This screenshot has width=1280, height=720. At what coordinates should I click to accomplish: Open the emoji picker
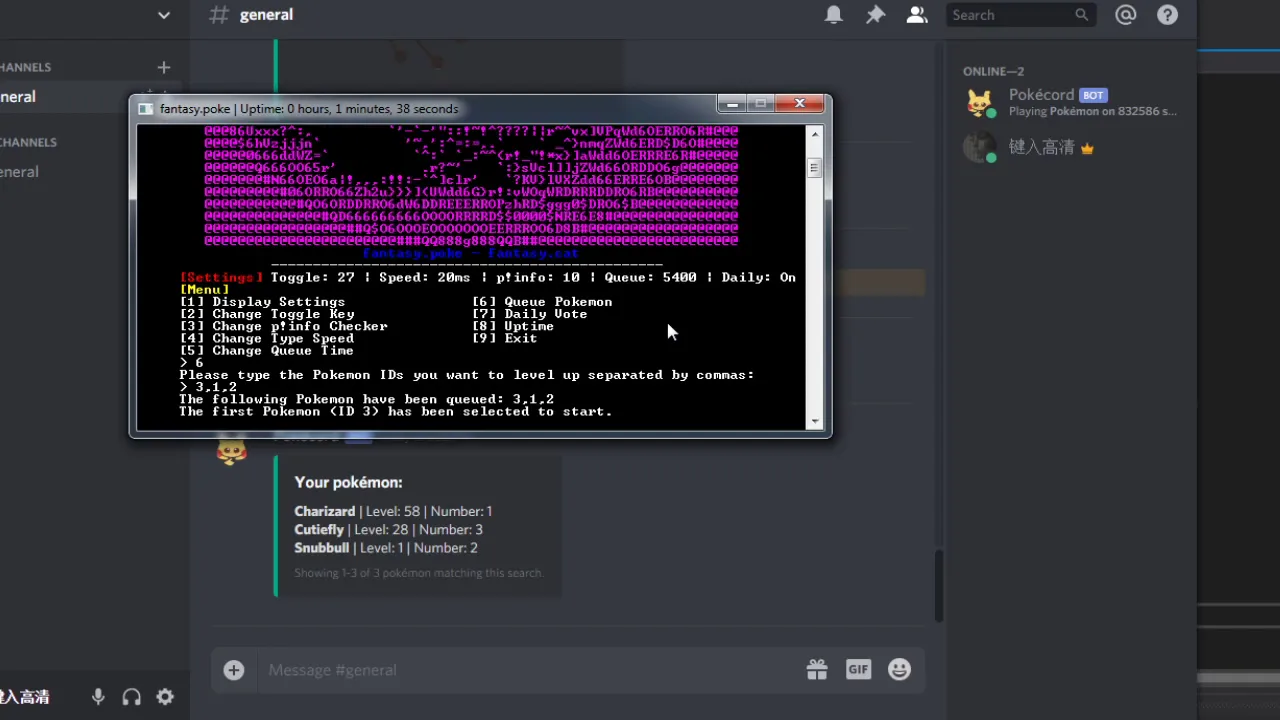click(x=899, y=670)
